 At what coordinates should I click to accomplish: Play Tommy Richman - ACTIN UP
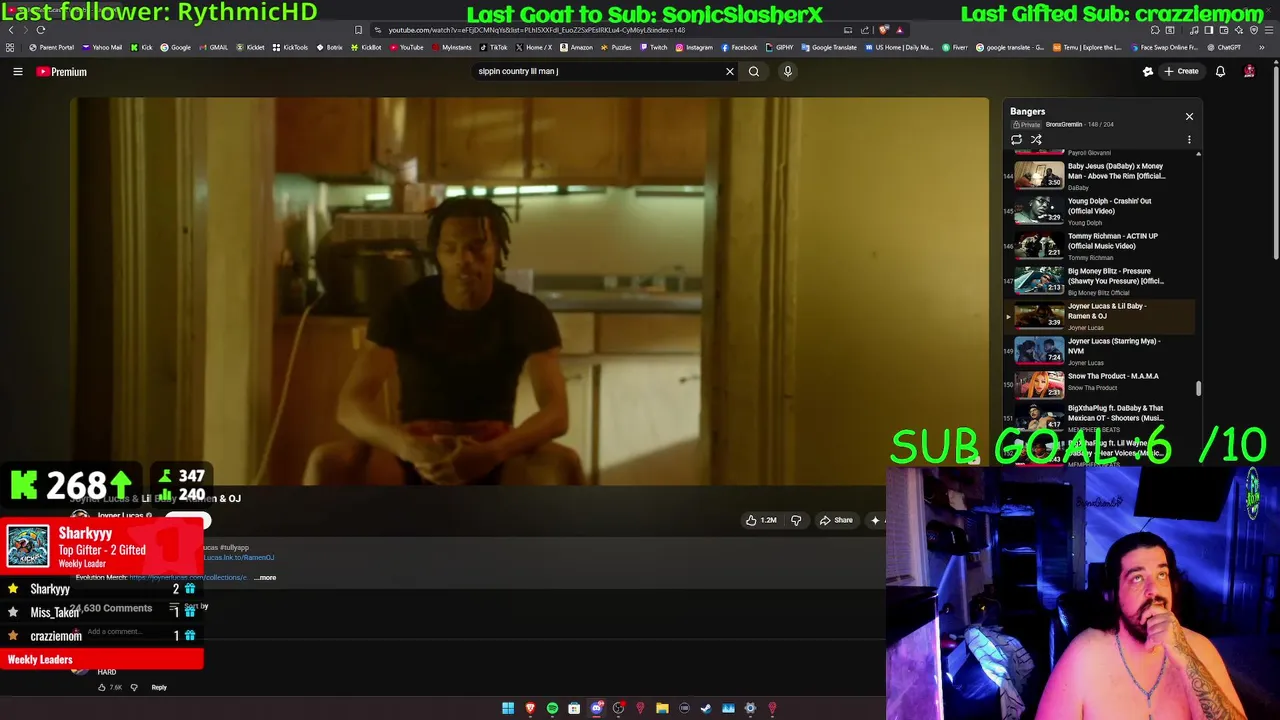tap(1100, 246)
